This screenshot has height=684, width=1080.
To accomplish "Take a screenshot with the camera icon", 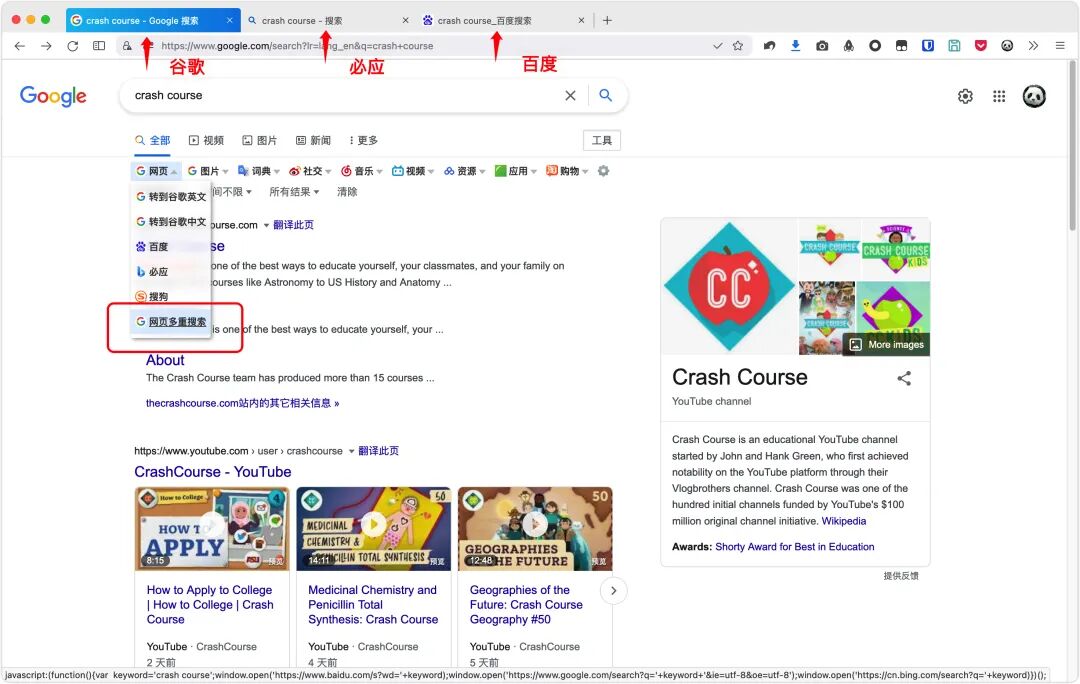I will (822, 46).
